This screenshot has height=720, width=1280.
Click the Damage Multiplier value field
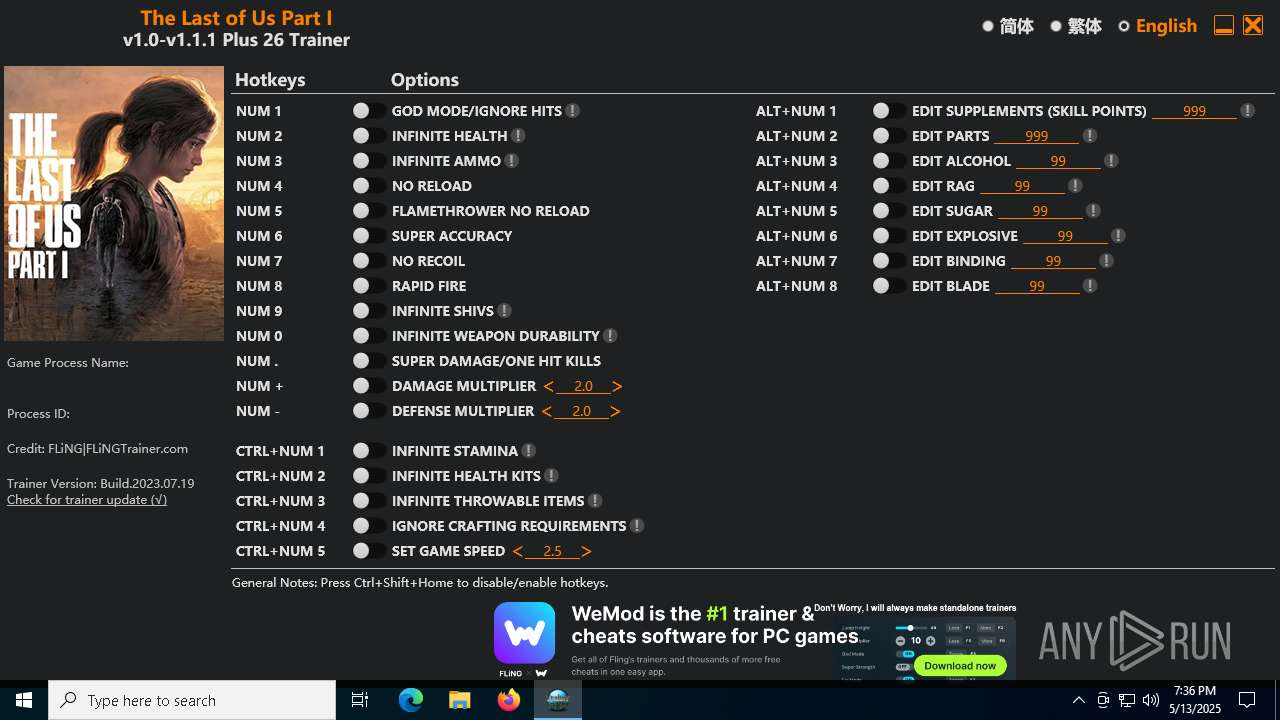(x=583, y=386)
